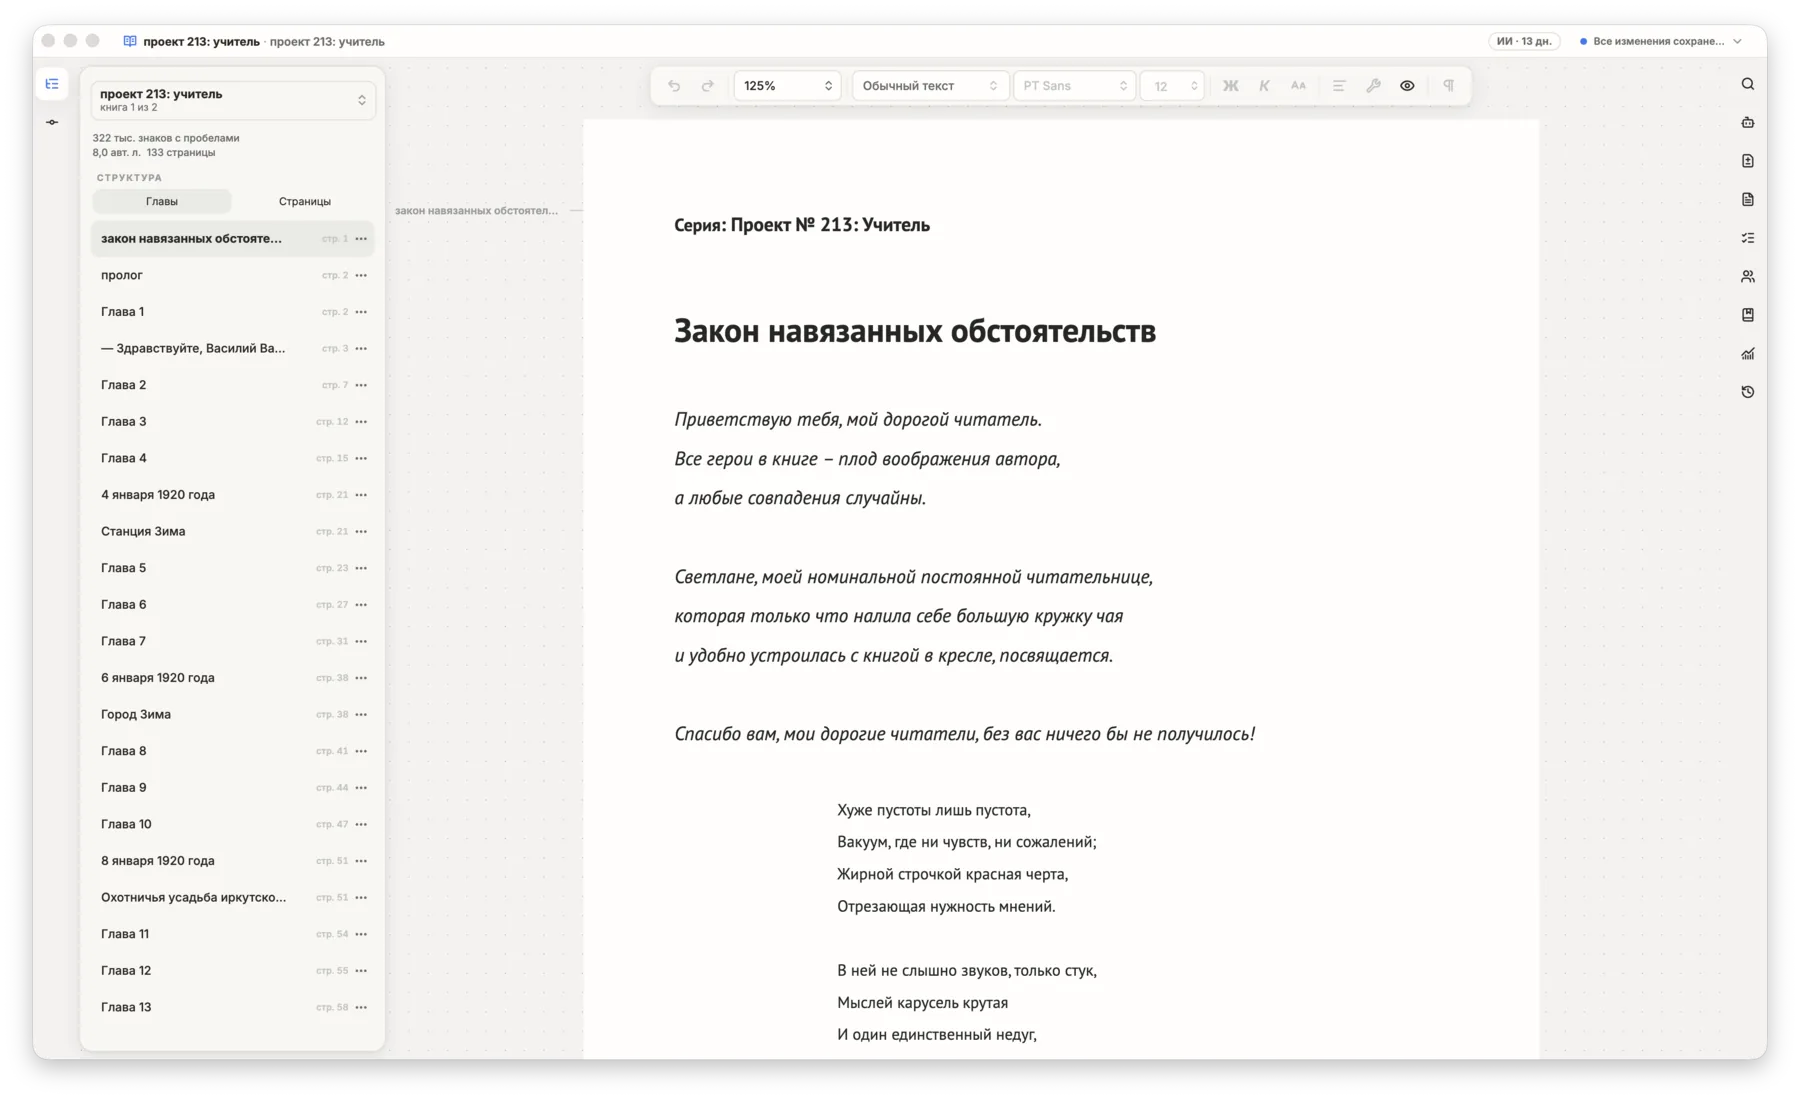The image size is (1800, 1100).
Task: Jump to 6 января 1920 года section
Action: (233, 678)
